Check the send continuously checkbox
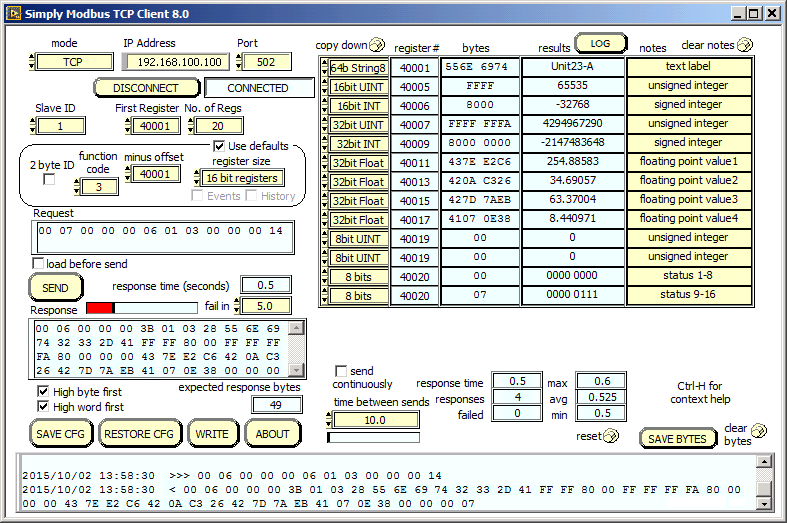 click(341, 371)
